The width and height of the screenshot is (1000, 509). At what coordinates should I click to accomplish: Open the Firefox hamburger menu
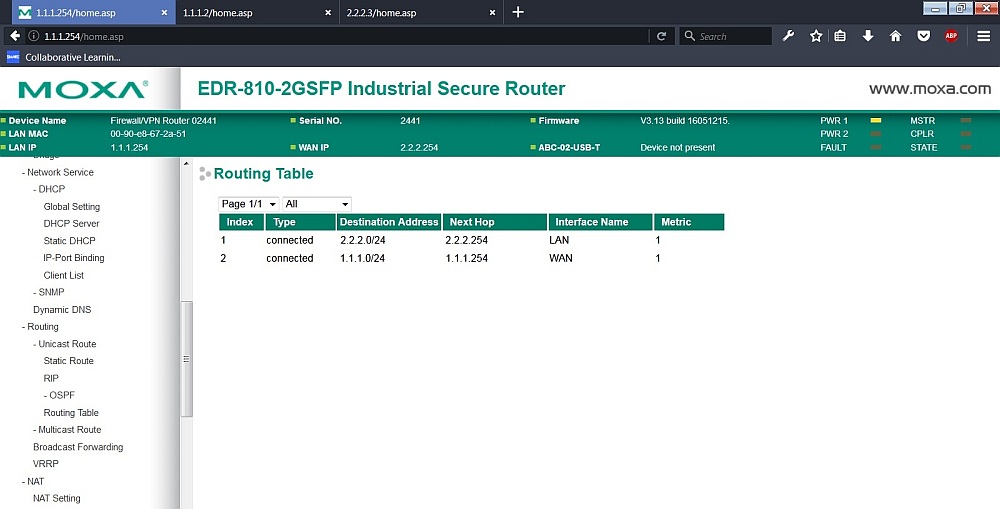(983, 36)
